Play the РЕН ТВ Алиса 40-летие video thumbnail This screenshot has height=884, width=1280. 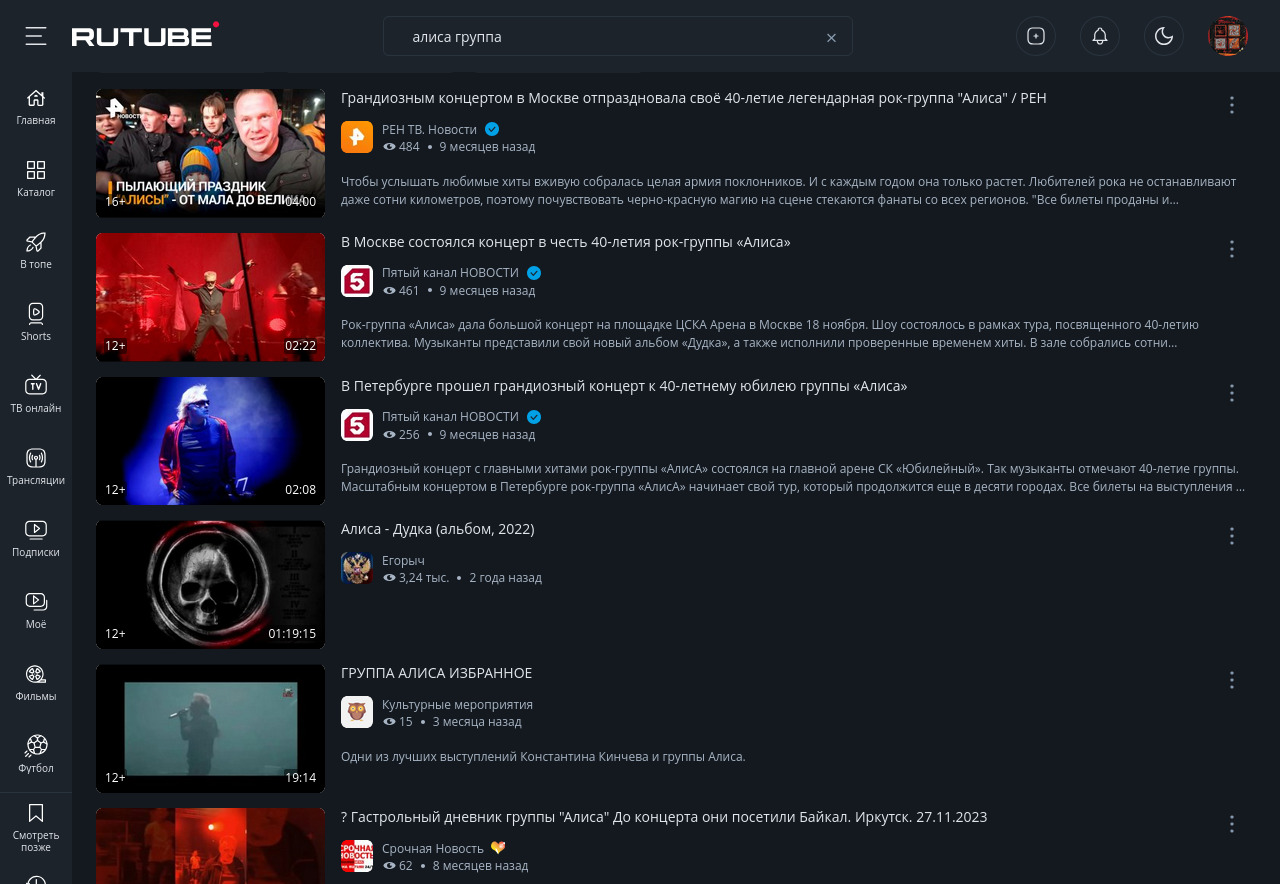click(210, 153)
